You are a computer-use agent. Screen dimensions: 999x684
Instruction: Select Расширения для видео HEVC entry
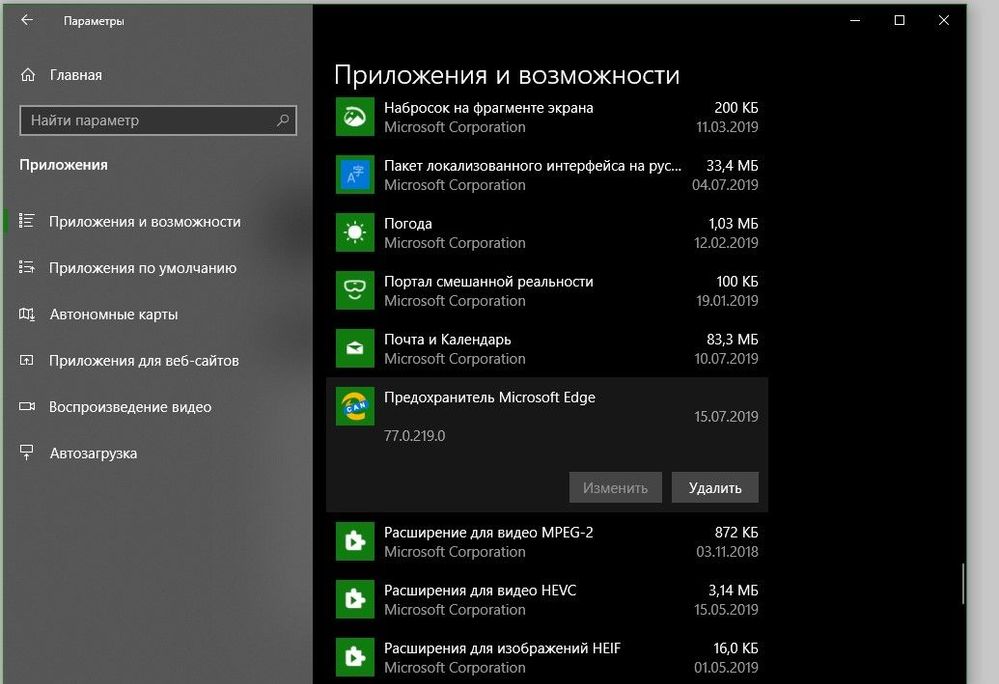point(547,600)
